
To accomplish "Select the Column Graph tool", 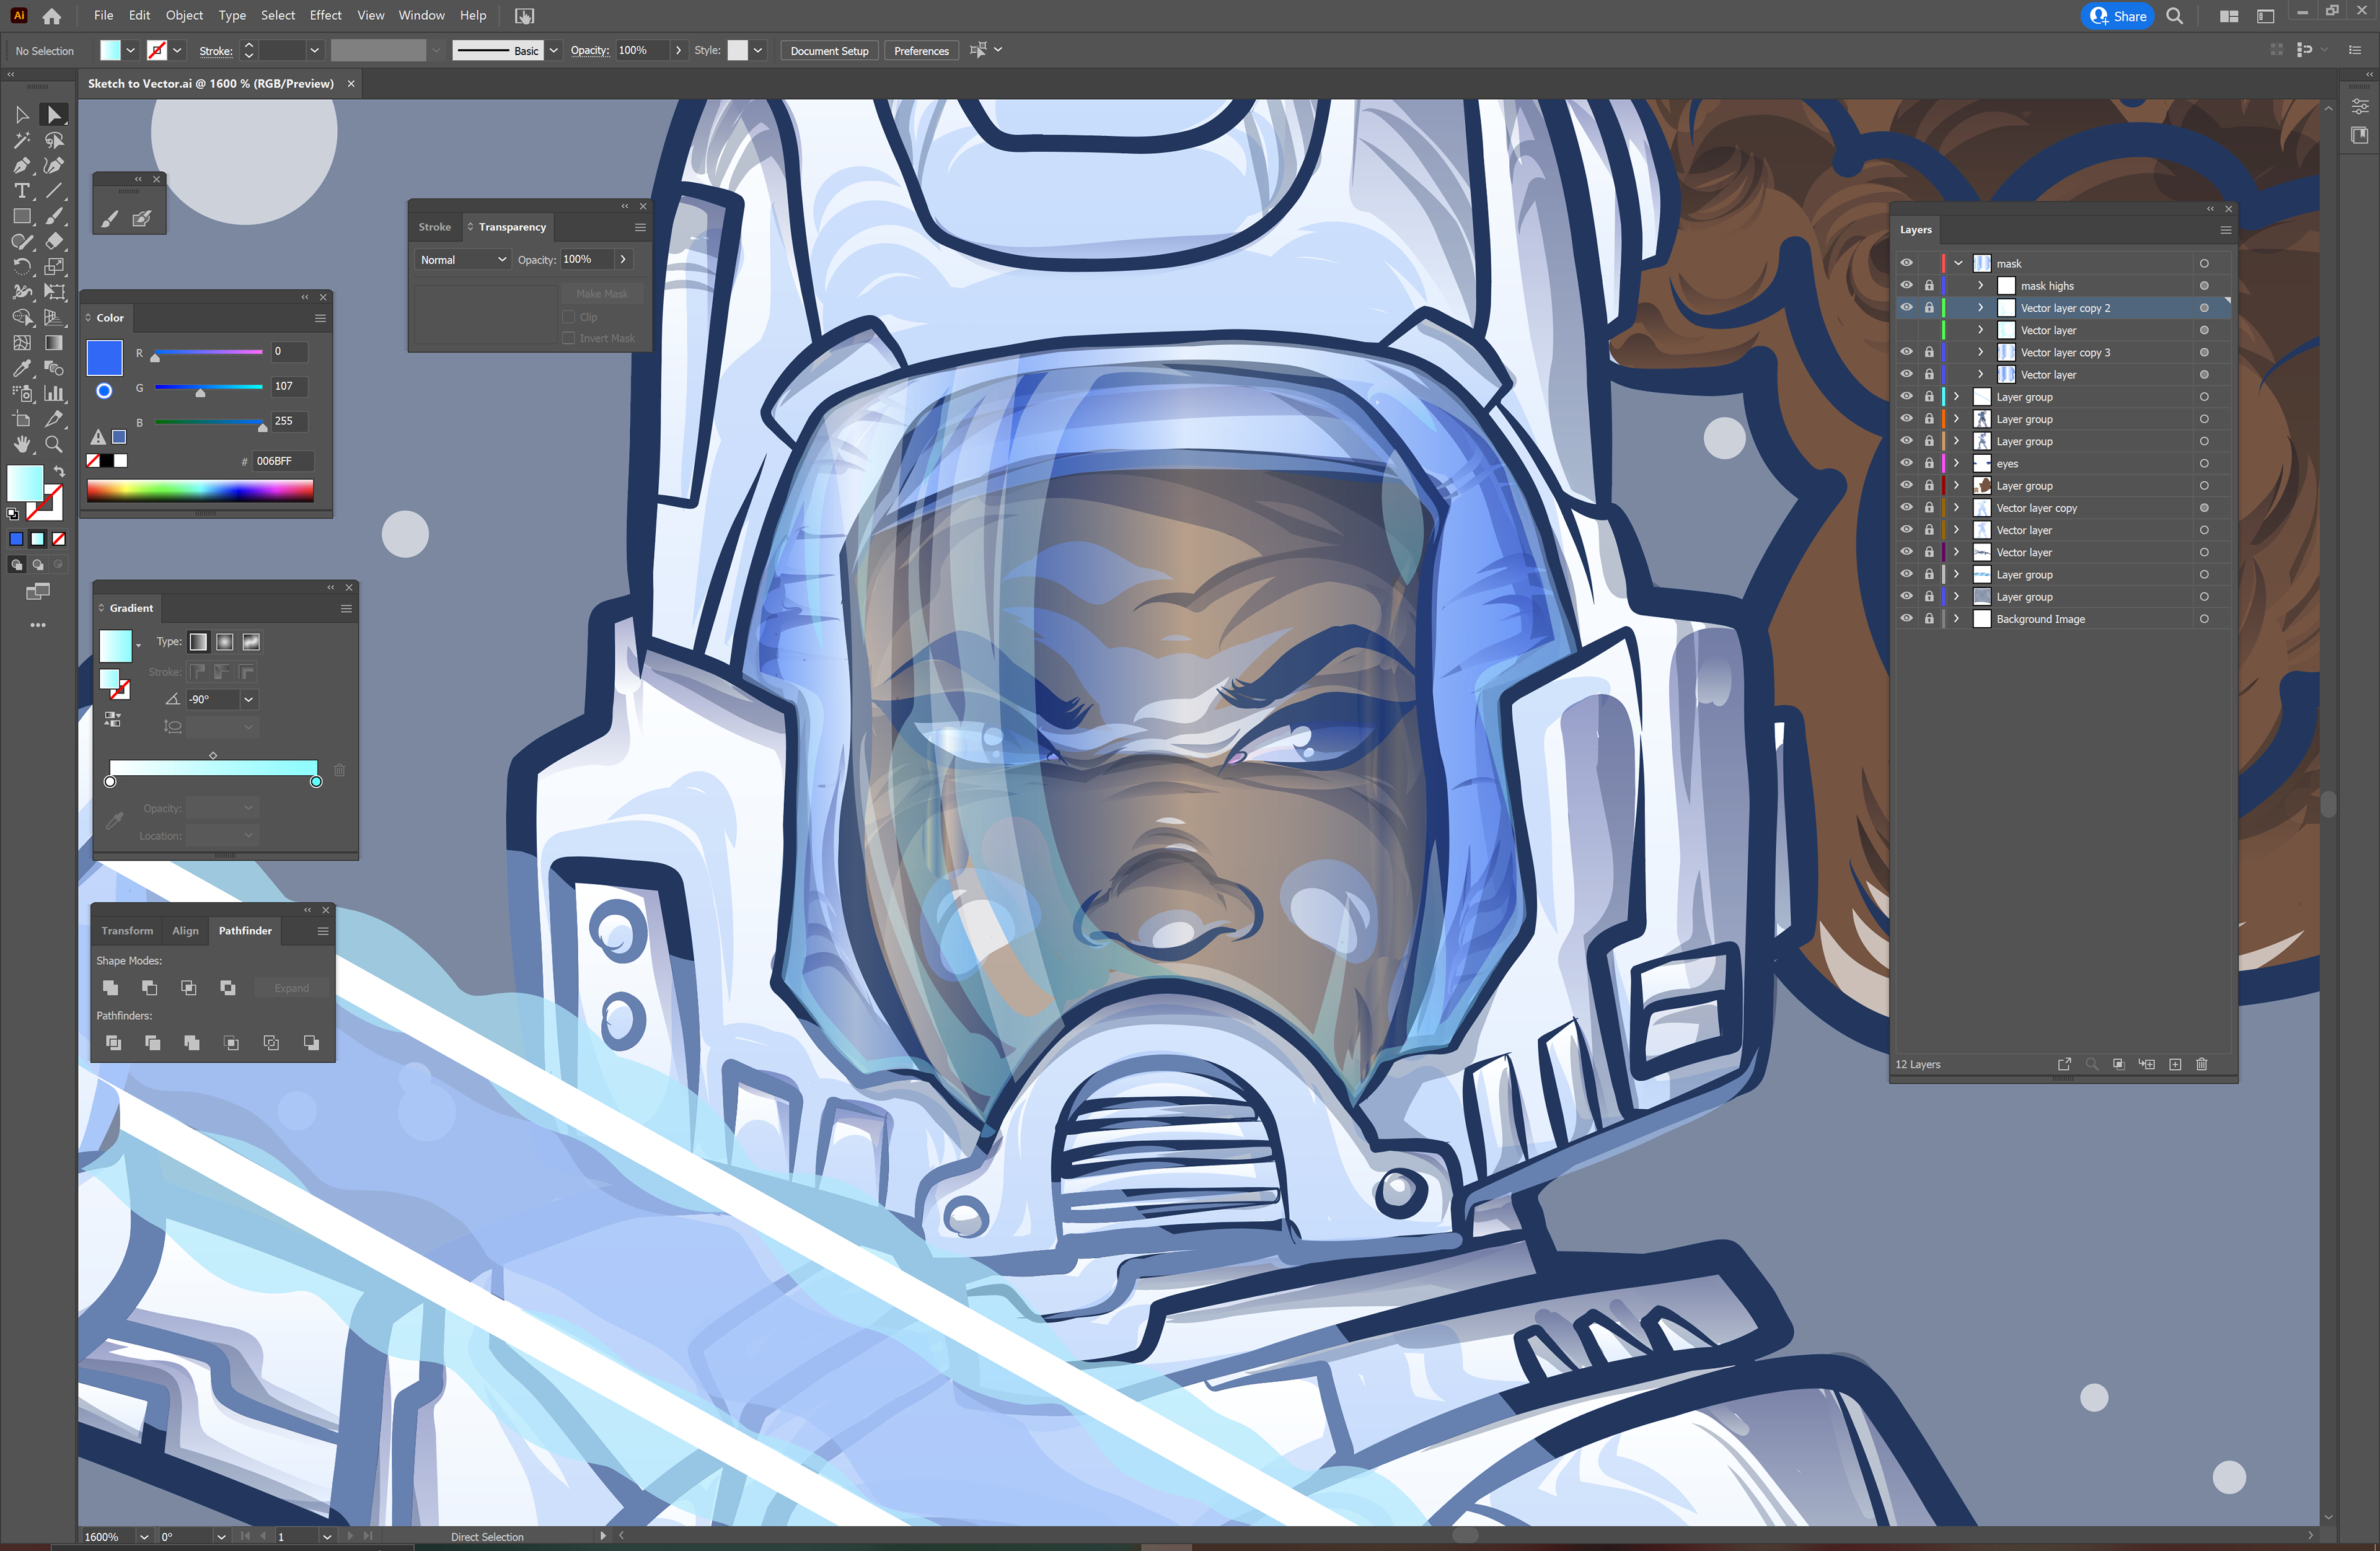I will coord(54,394).
